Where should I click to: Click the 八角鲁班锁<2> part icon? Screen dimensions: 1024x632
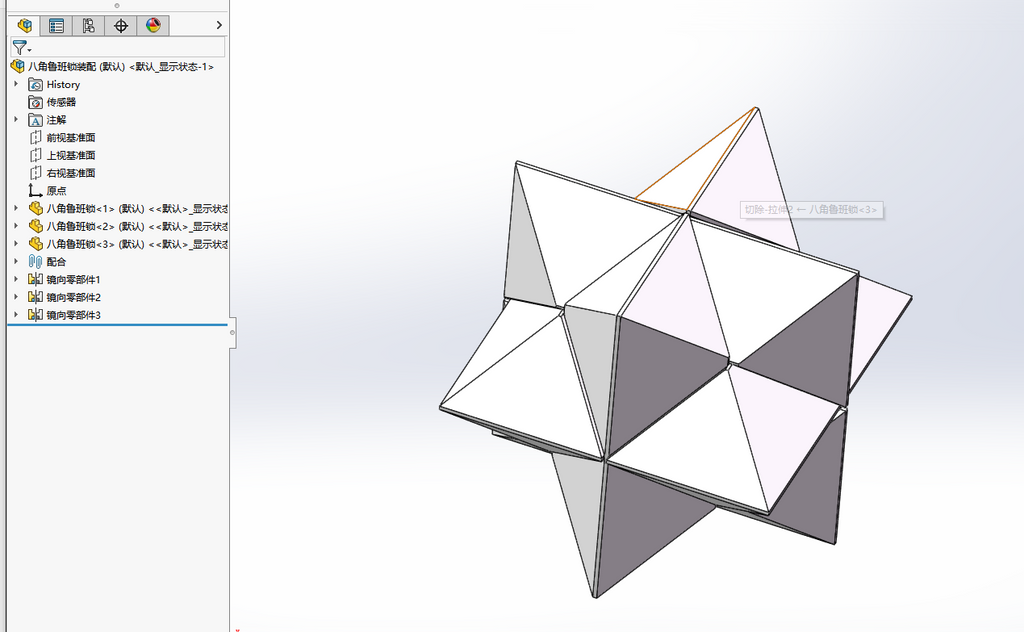[36, 226]
